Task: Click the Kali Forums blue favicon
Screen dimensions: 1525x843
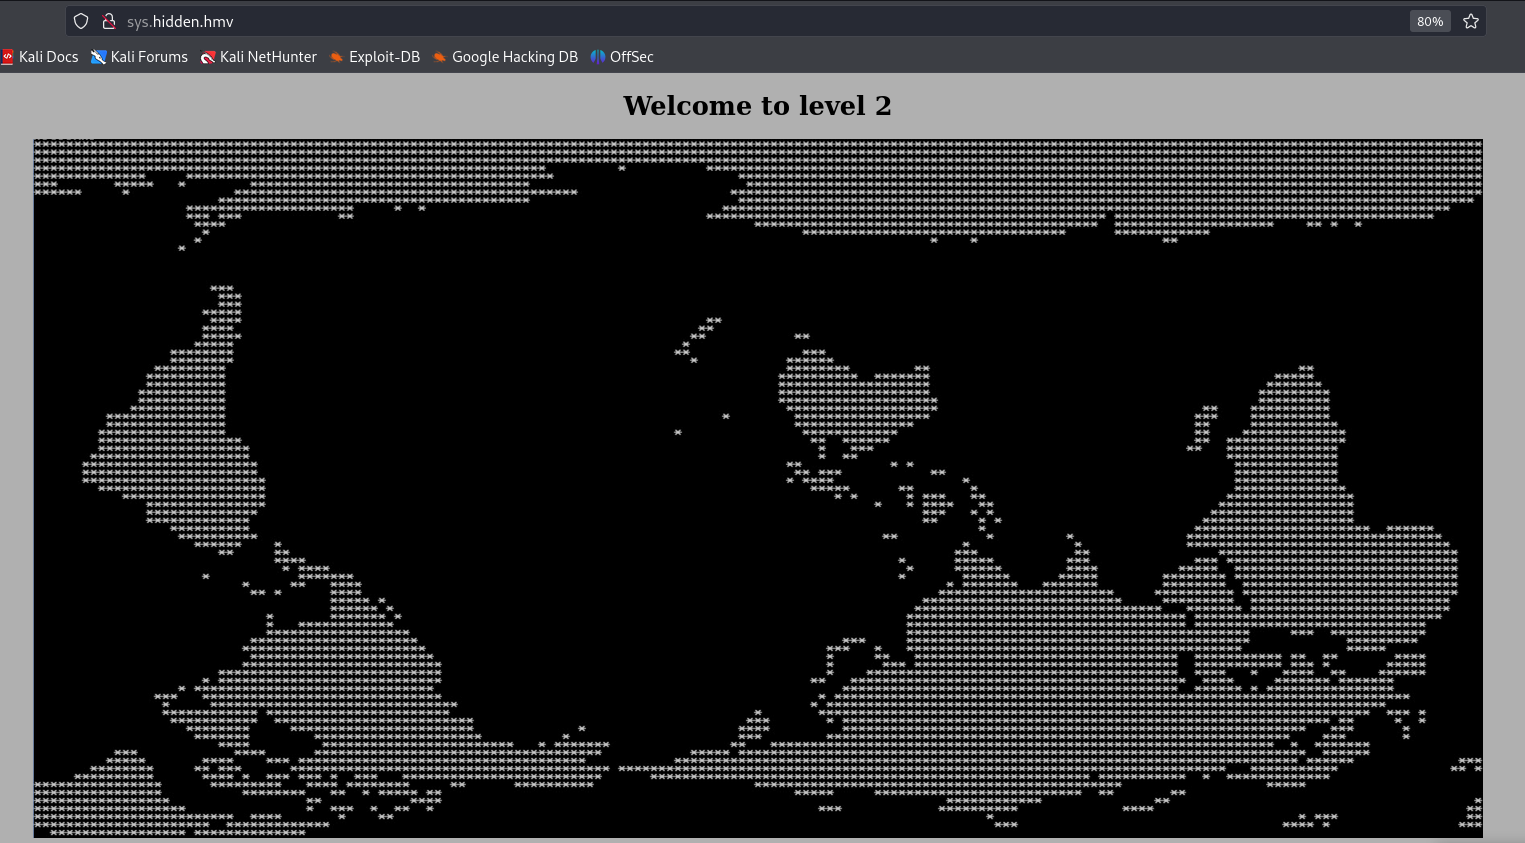Action: tap(98, 57)
